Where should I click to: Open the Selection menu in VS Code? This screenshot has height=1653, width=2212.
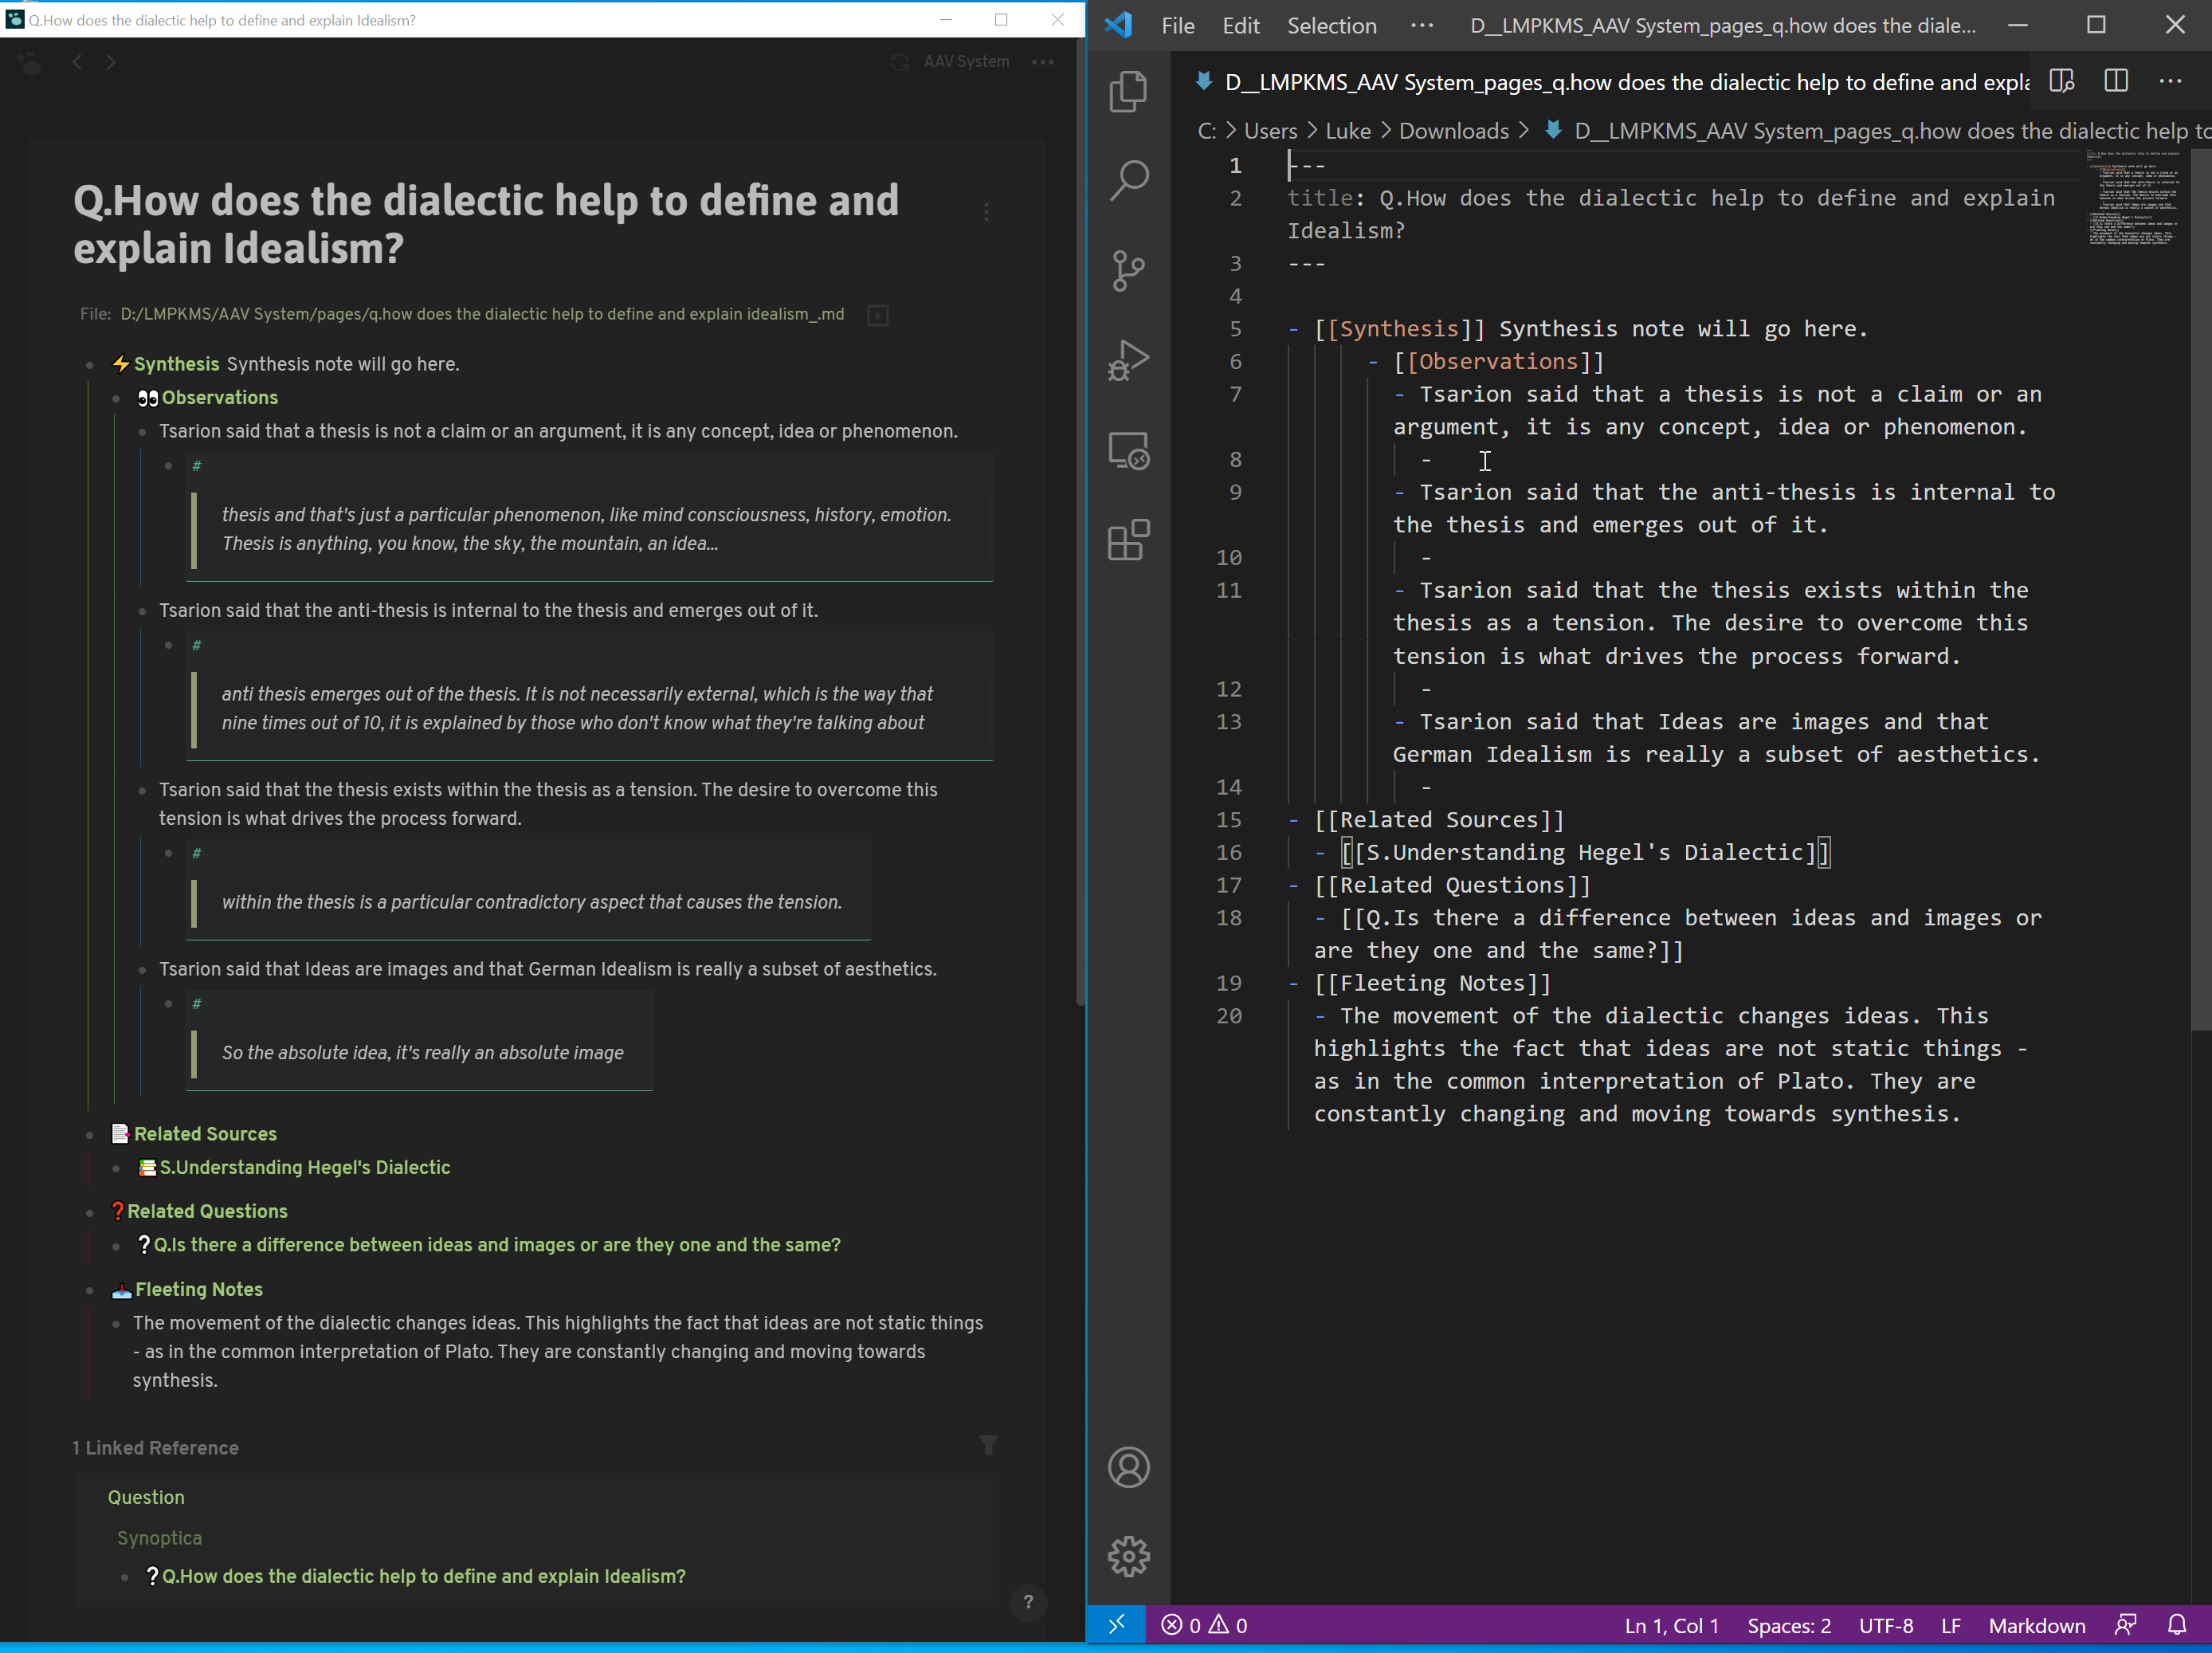tap(1331, 26)
